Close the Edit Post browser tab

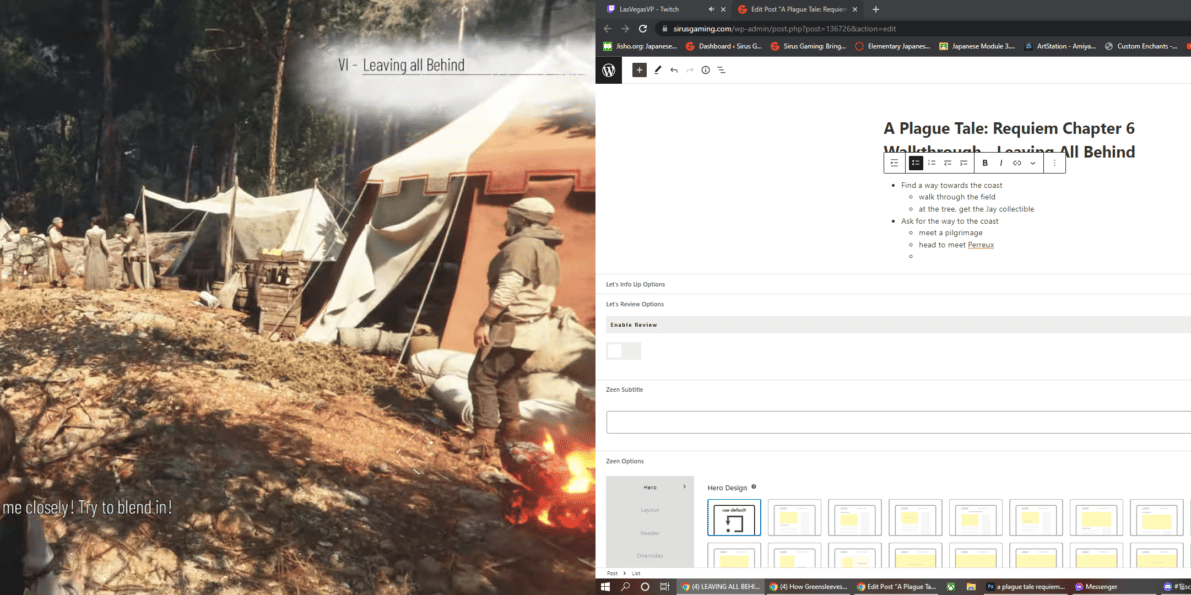(855, 9)
